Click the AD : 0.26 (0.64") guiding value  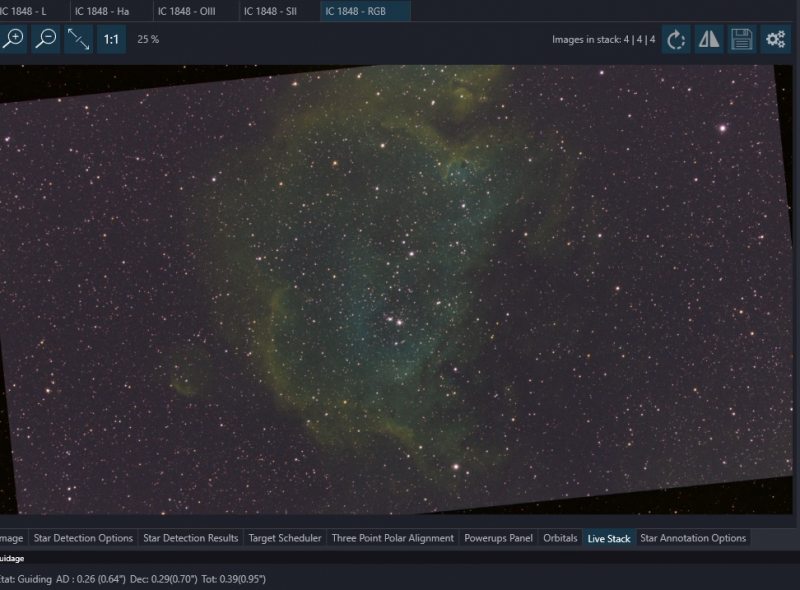[x=91, y=579]
